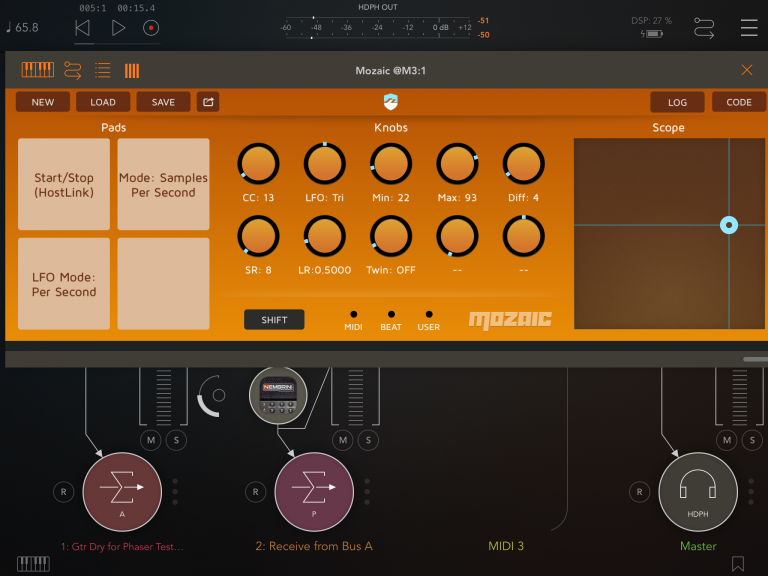Solo channel 1 Gtr Dry
The image size is (768, 576).
point(176,440)
